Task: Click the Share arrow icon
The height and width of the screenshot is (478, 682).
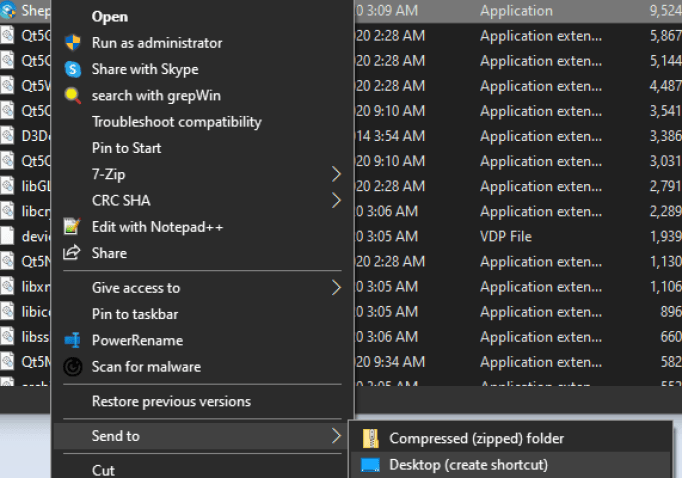Action: click(72, 253)
